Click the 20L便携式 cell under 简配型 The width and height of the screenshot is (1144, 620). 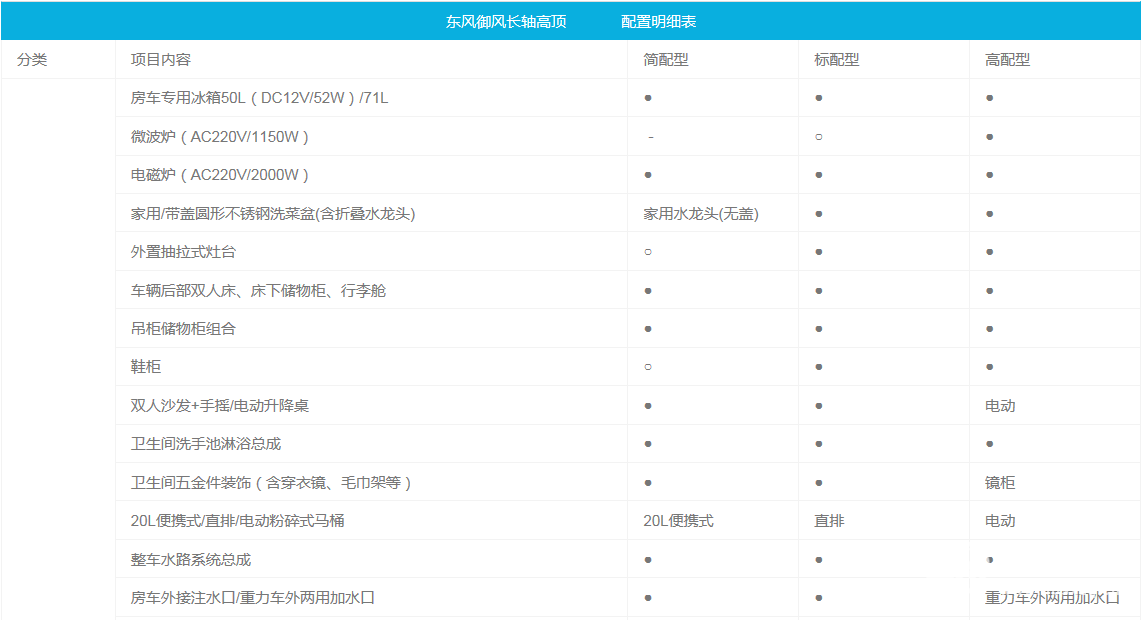pyautogui.click(x=678, y=521)
